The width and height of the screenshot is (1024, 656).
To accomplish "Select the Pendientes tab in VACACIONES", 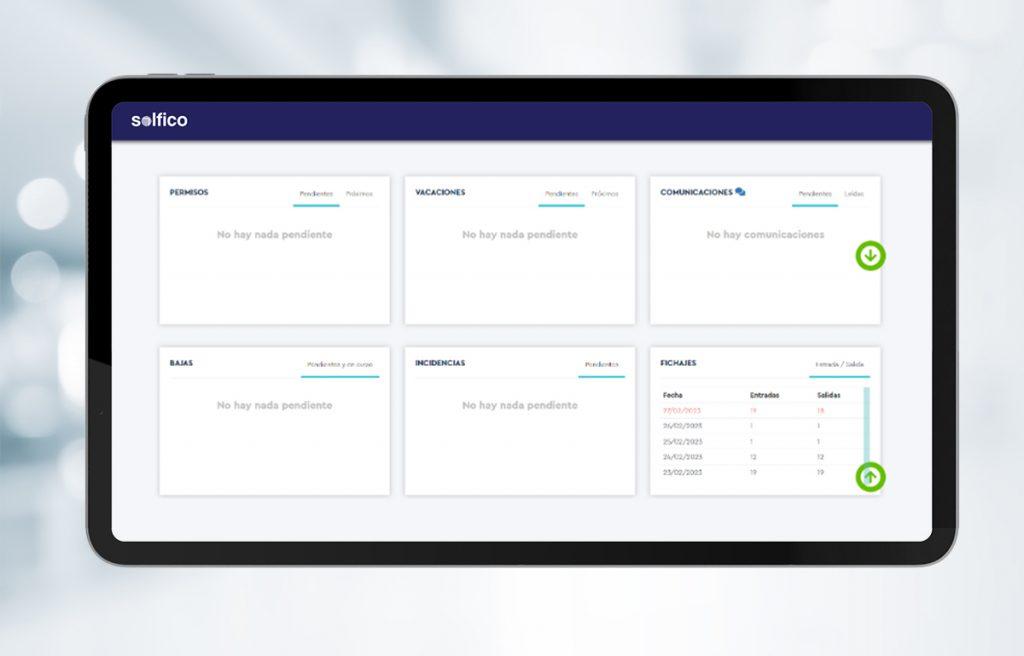I will pyautogui.click(x=561, y=195).
